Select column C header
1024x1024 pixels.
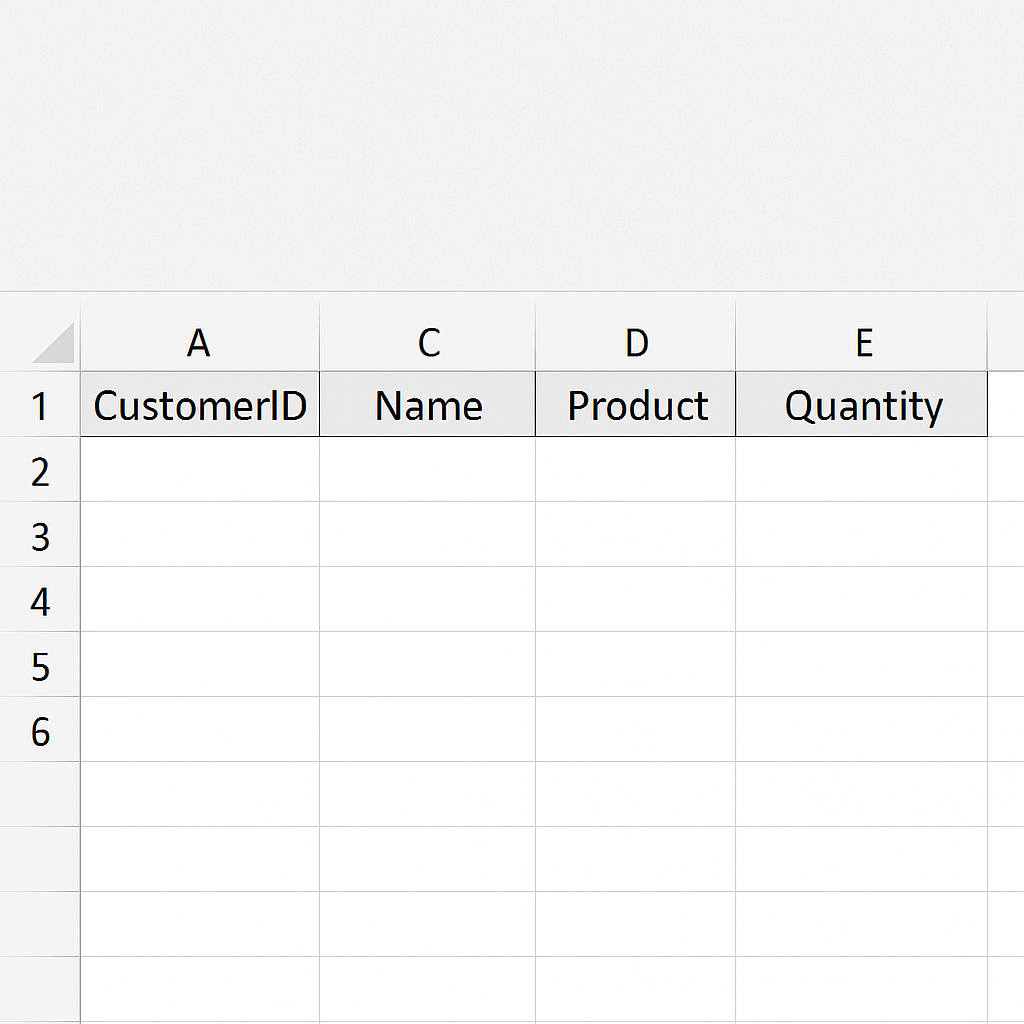tap(428, 337)
